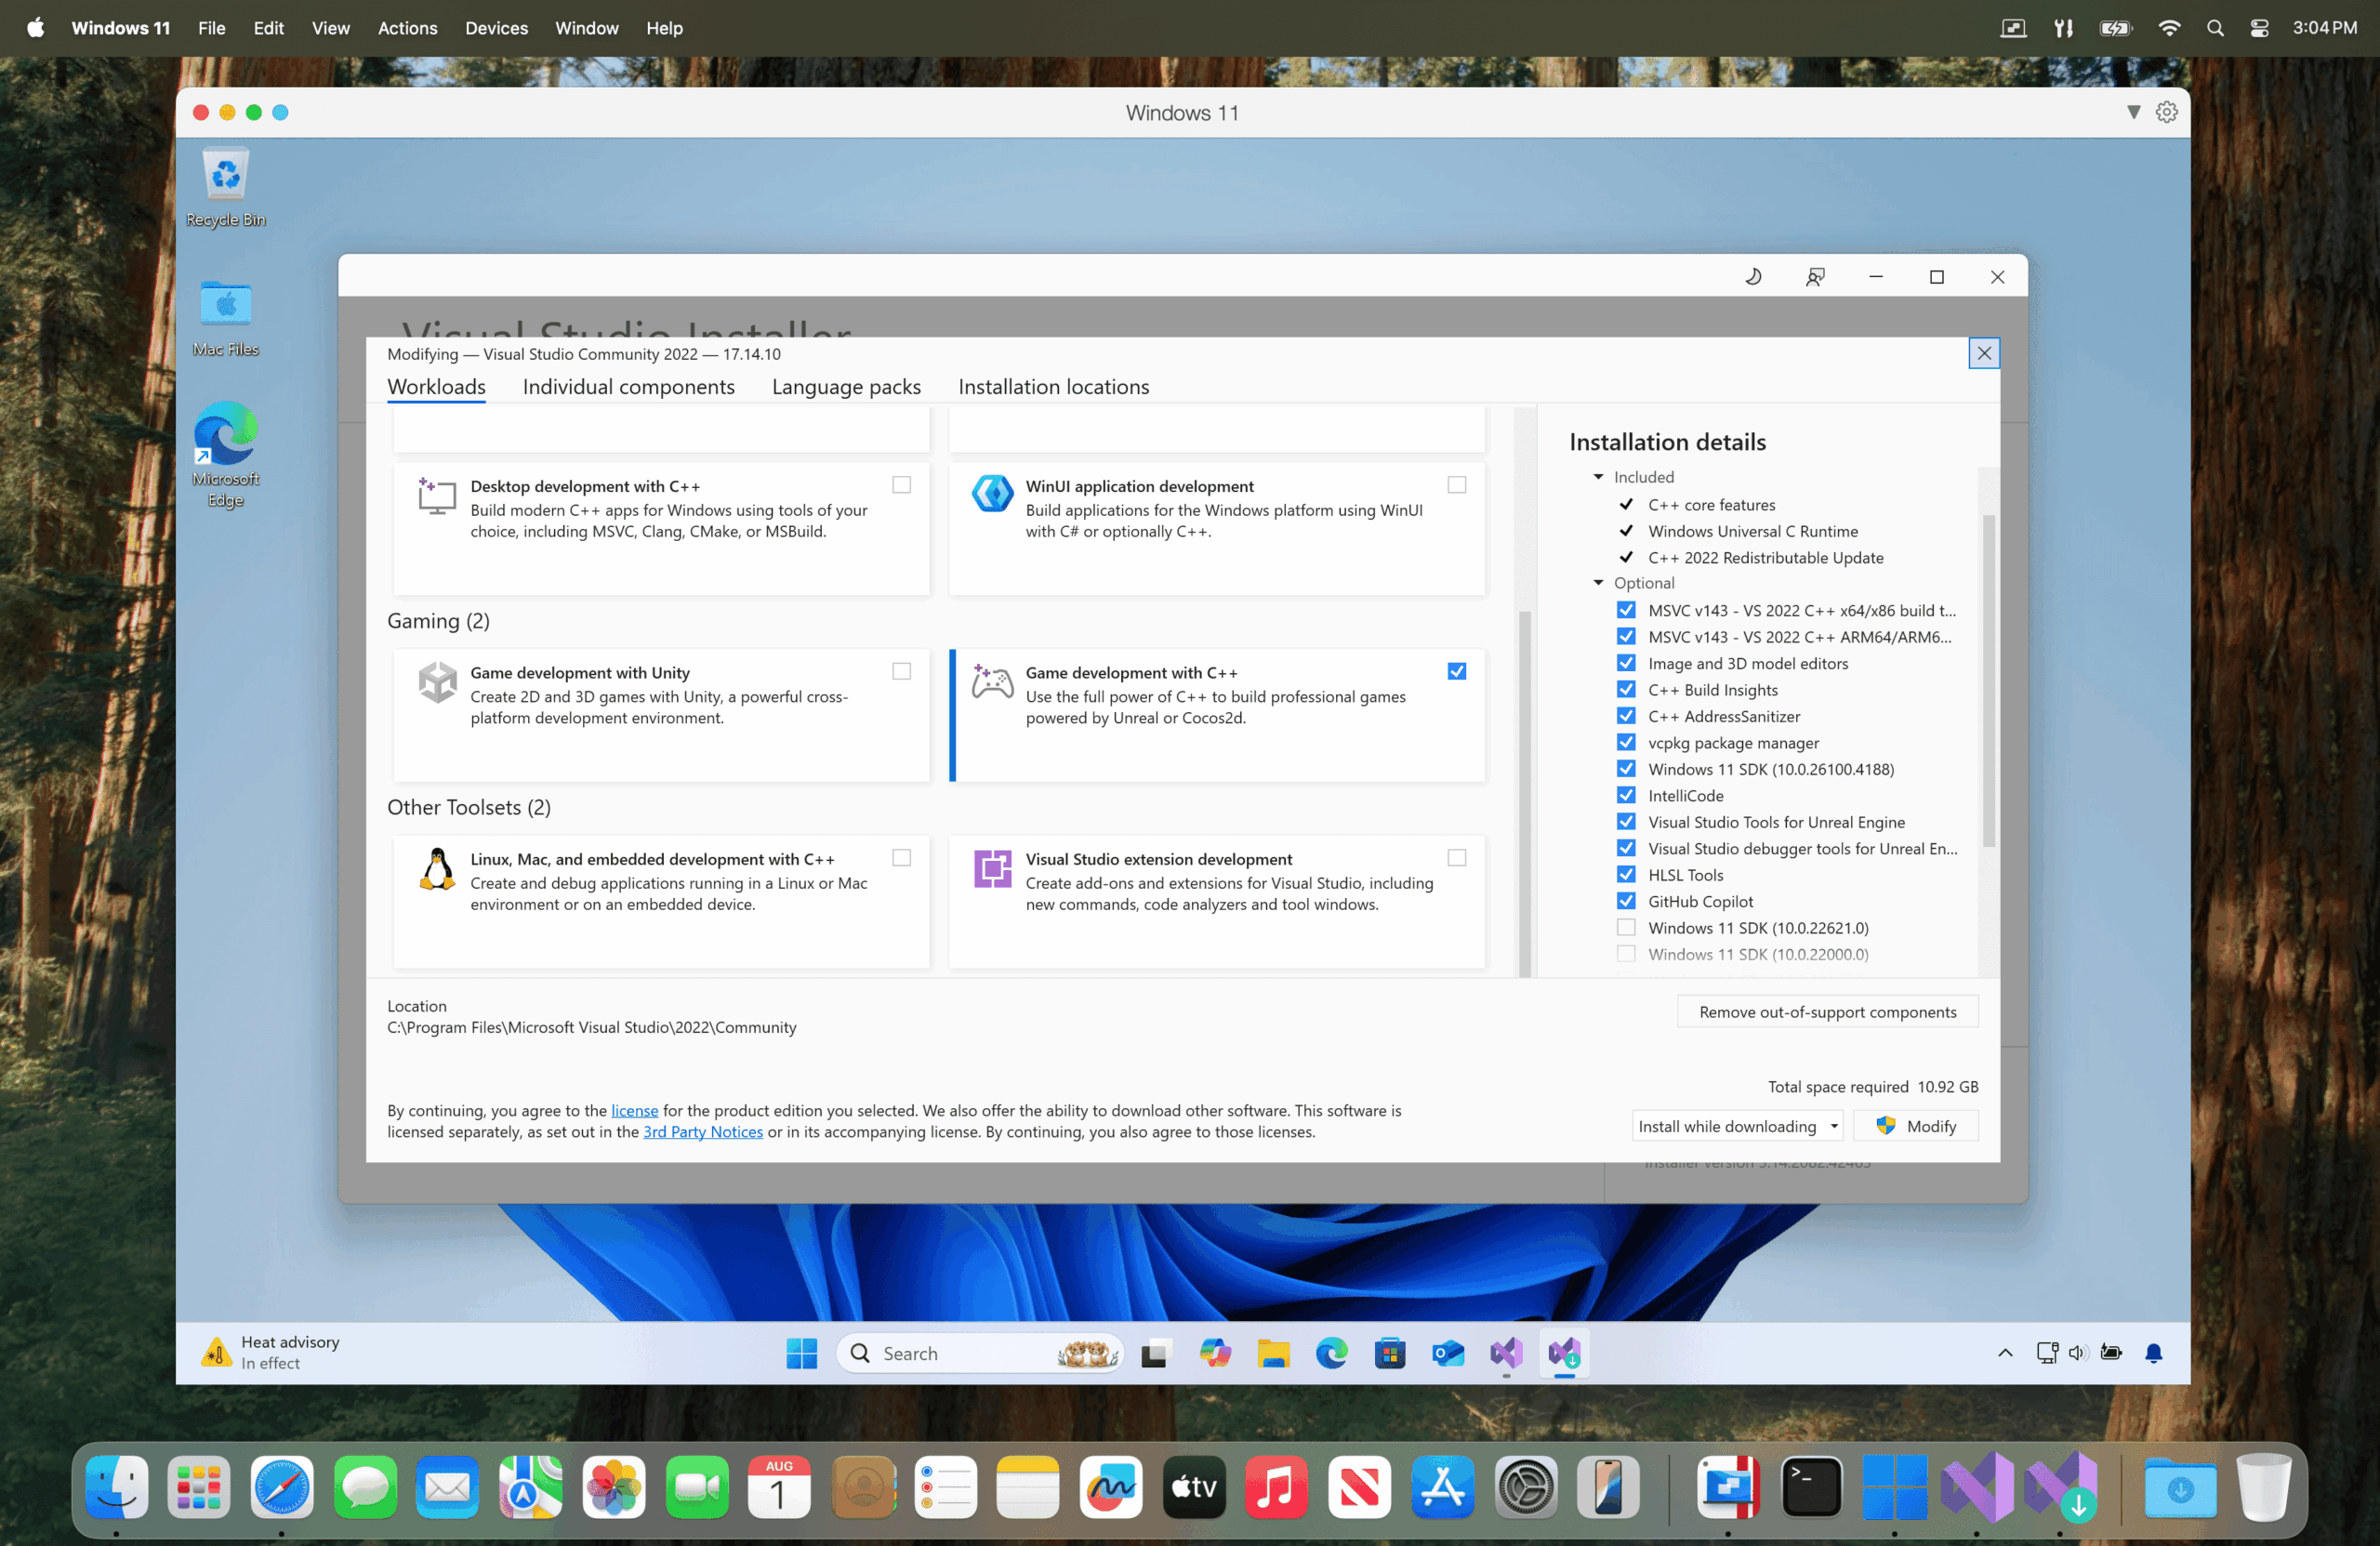Screen dimensions: 2380x1546
Task: Open Finder in the macOS Dock
Action: 116,1487
